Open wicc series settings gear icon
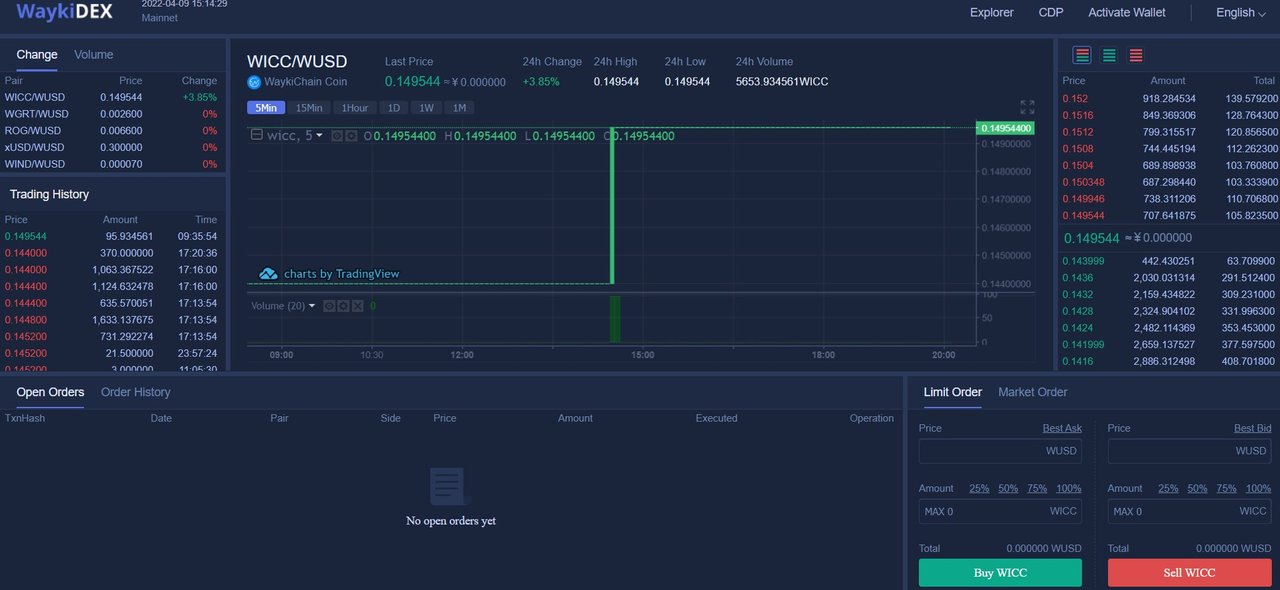This screenshot has height=590, width=1280. 351,136
